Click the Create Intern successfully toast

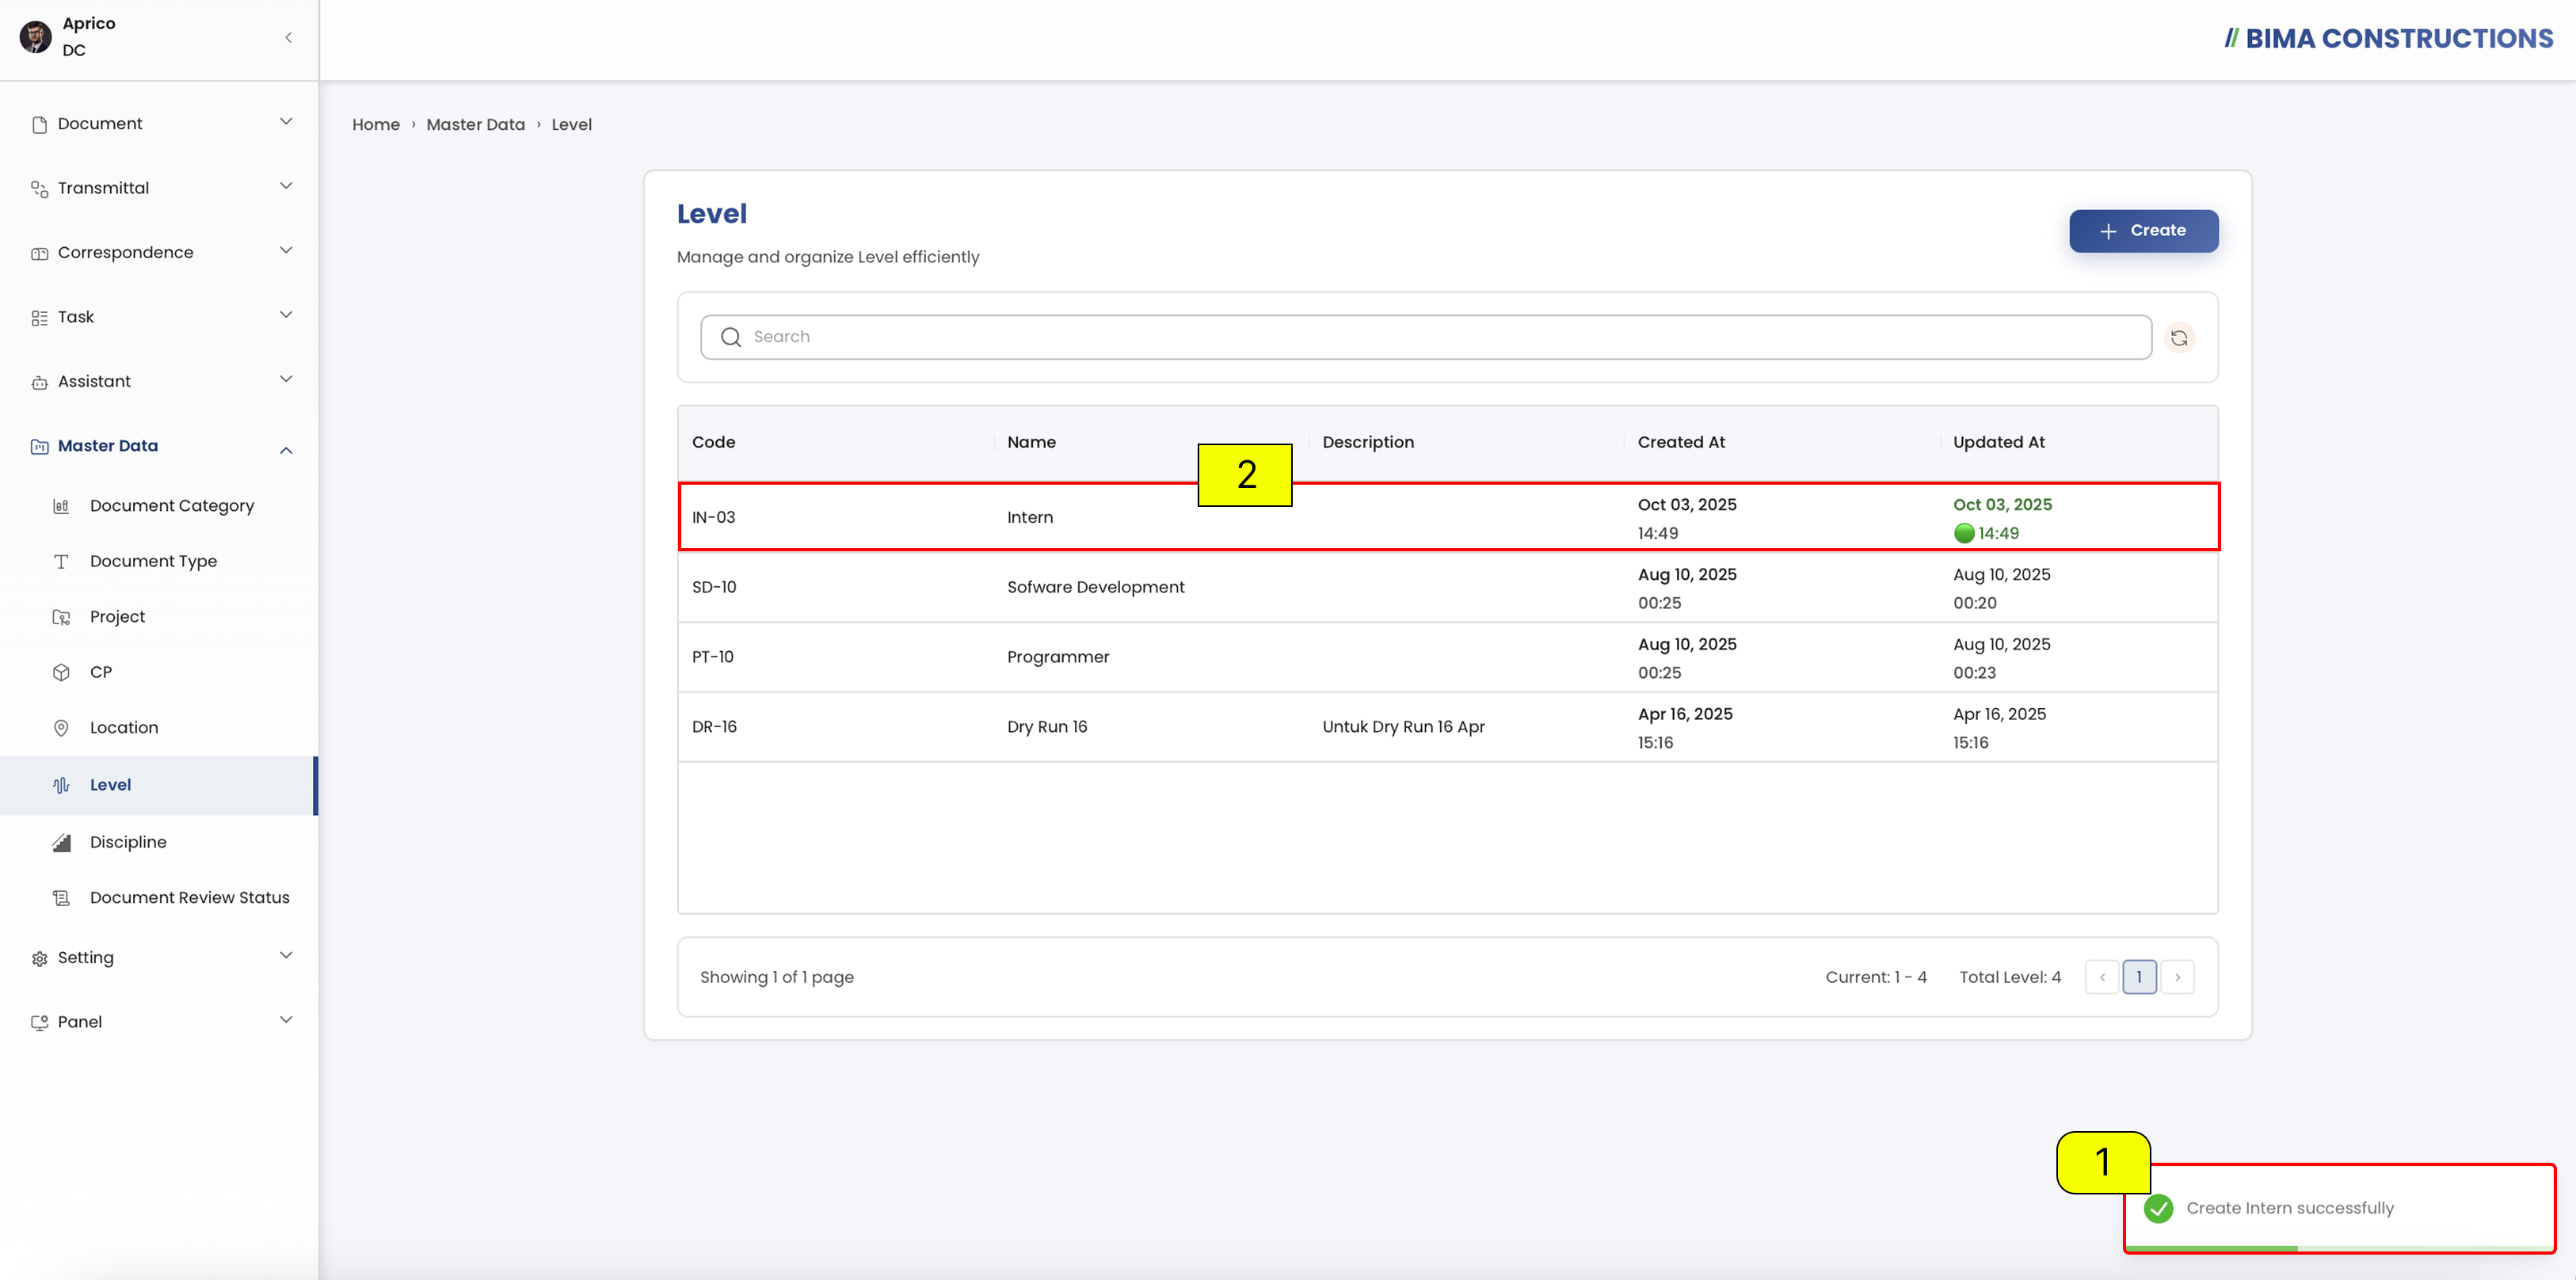coord(2339,1208)
